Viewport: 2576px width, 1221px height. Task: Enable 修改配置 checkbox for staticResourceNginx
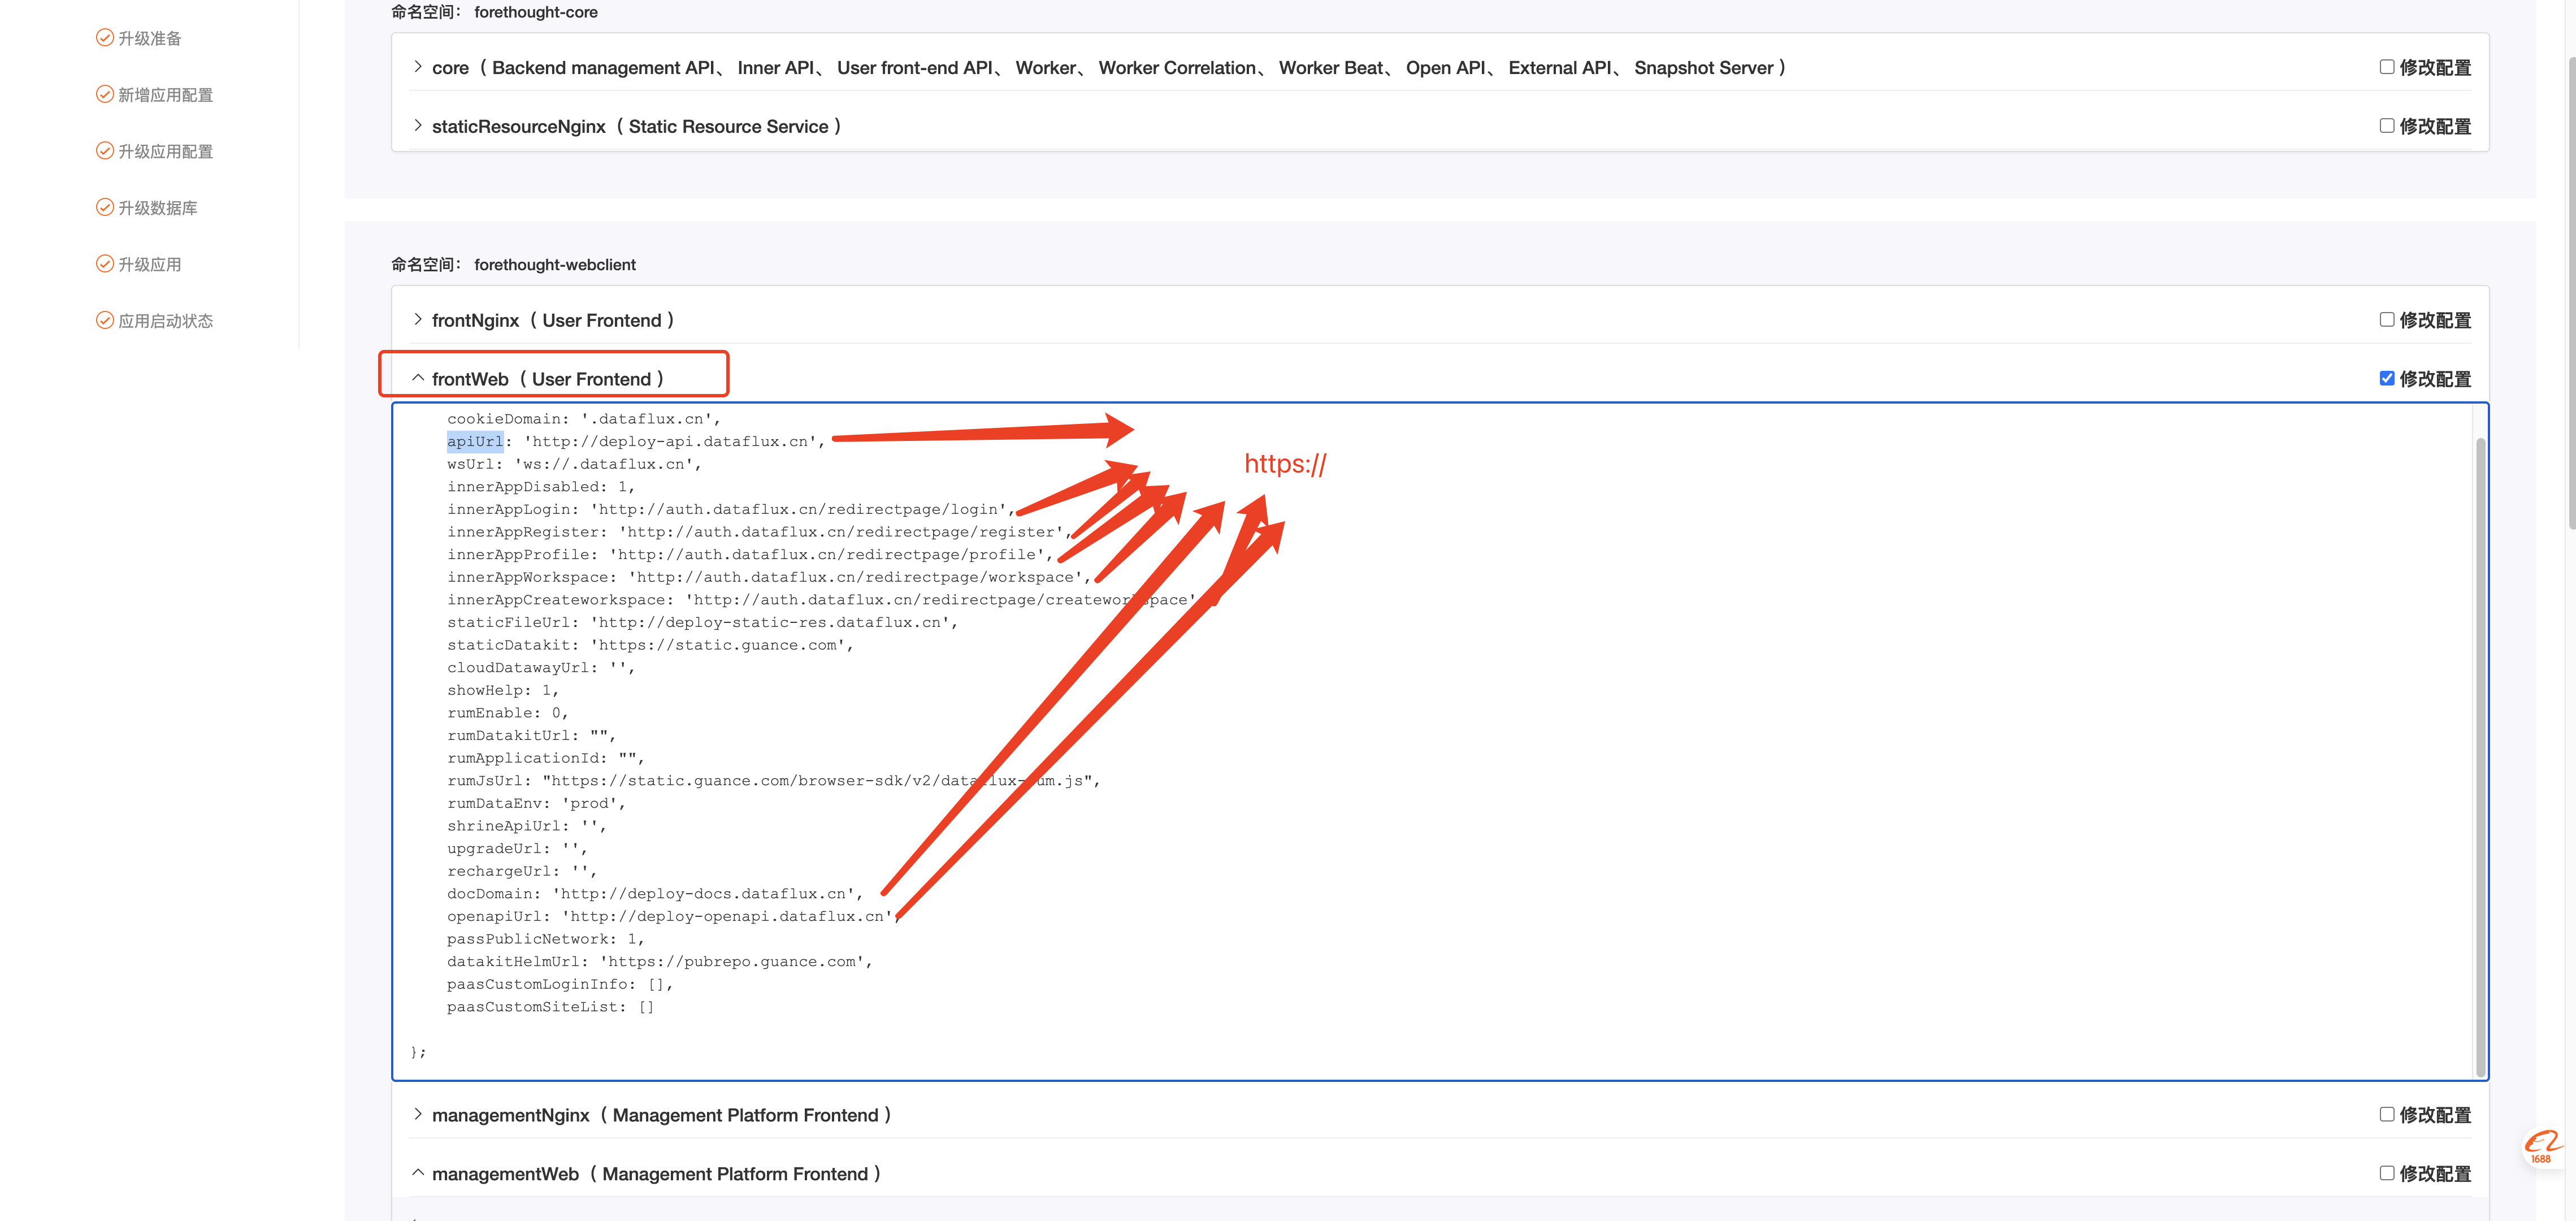pos(2386,126)
